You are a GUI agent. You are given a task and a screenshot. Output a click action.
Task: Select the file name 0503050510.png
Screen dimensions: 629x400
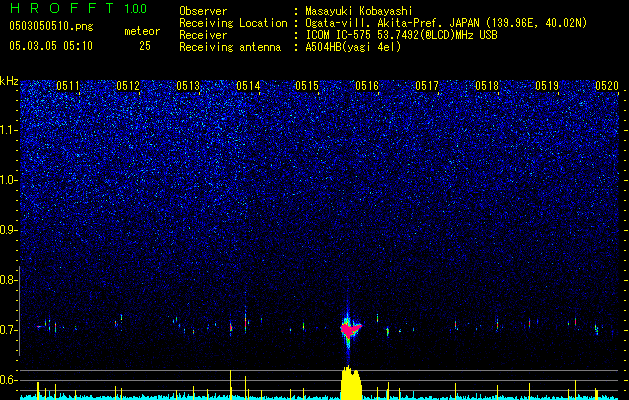[x=51, y=26]
